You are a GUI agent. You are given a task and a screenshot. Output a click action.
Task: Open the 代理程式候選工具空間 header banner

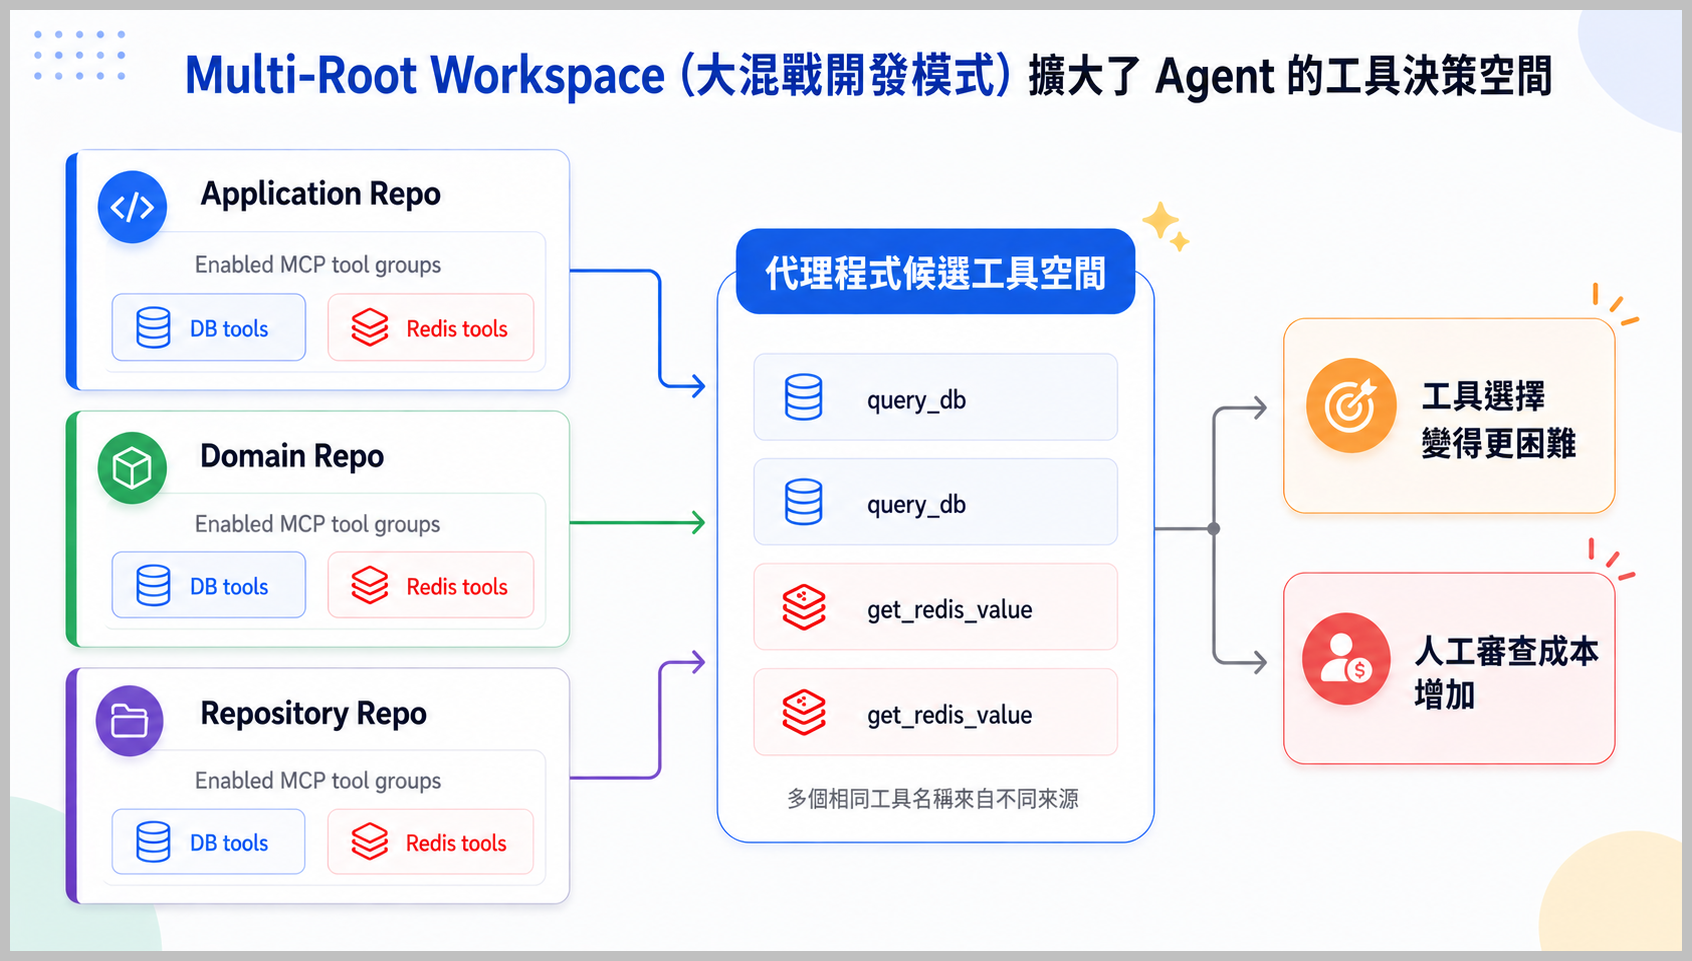935,270
